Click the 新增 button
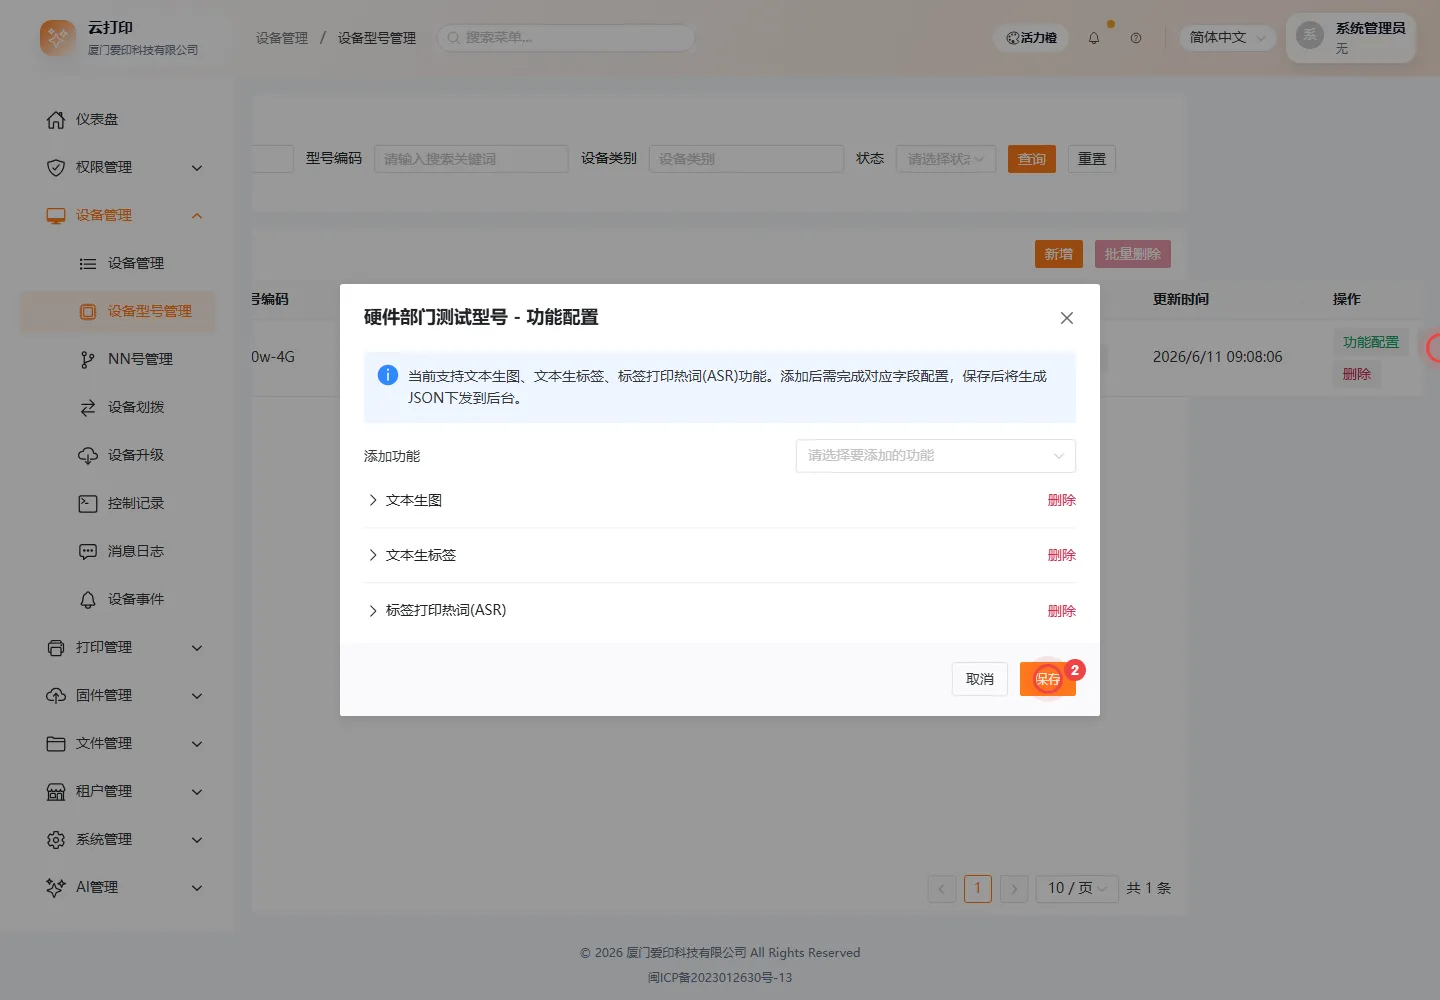 pyautogui.click(x=1059, y=255)
